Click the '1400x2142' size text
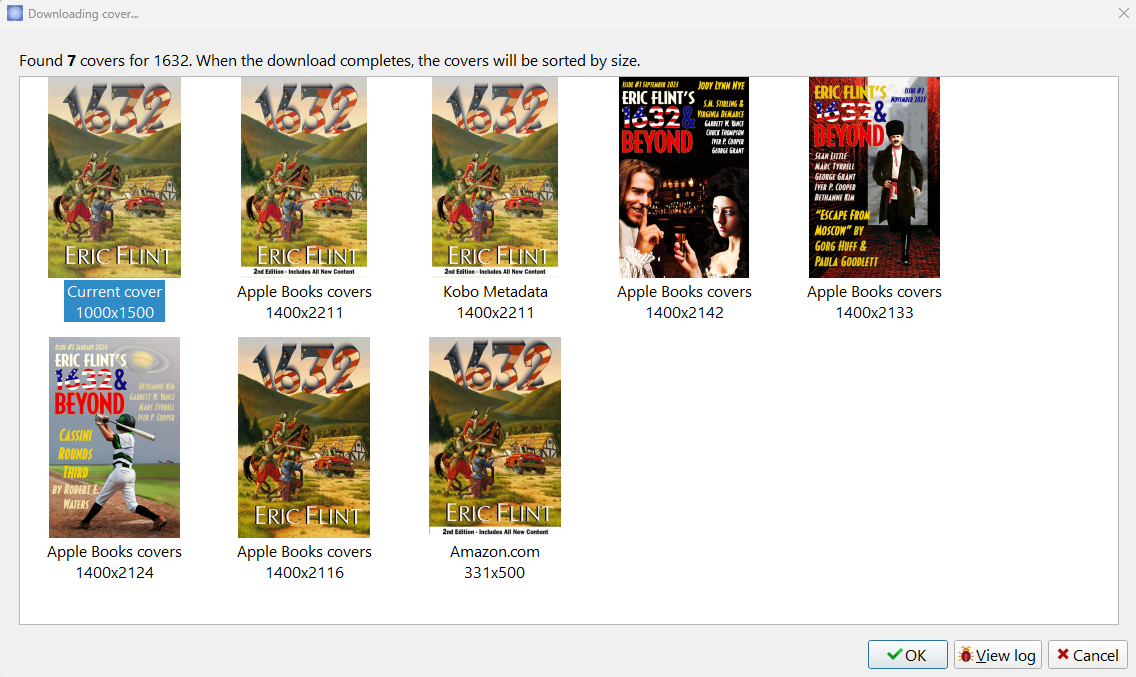The height and width of the screenshot is (677, 1136). tap(684, 312)
